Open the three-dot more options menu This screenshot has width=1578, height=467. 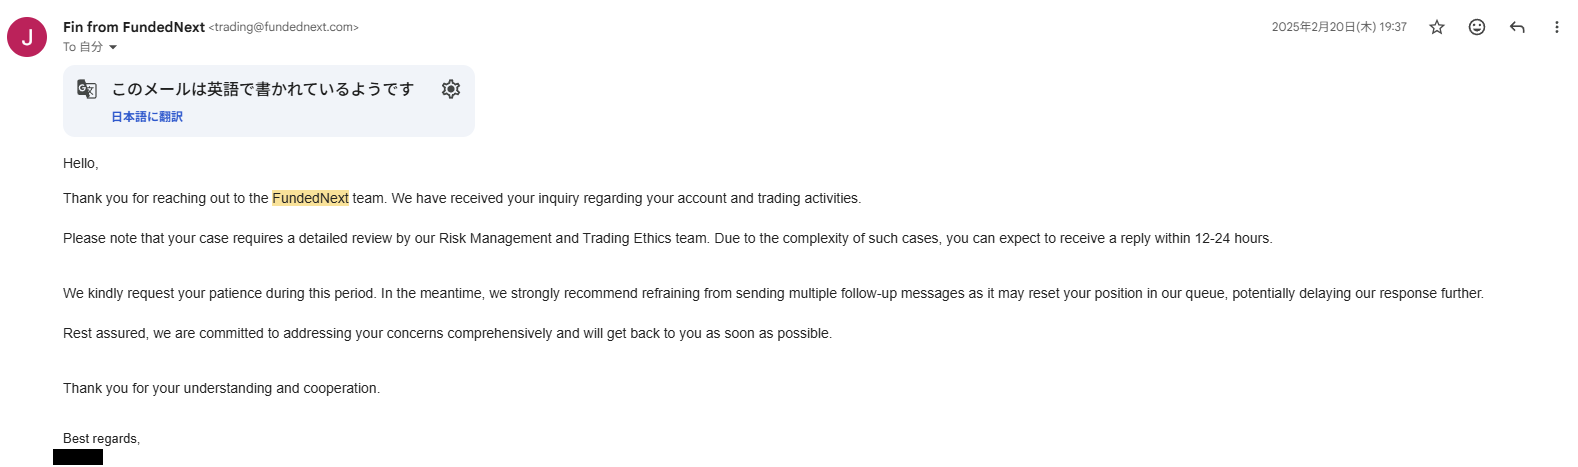click(x=1556, y=27)
